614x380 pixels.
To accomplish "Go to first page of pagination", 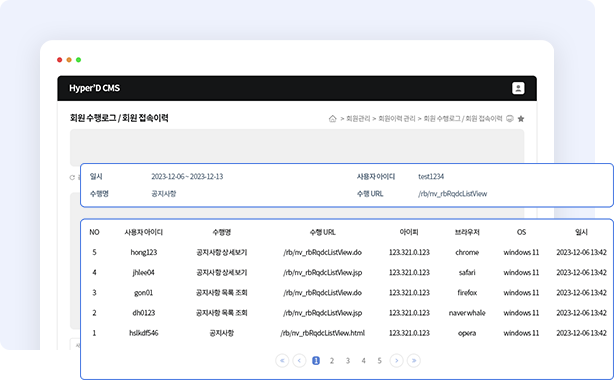I will [x=282, y=360].
